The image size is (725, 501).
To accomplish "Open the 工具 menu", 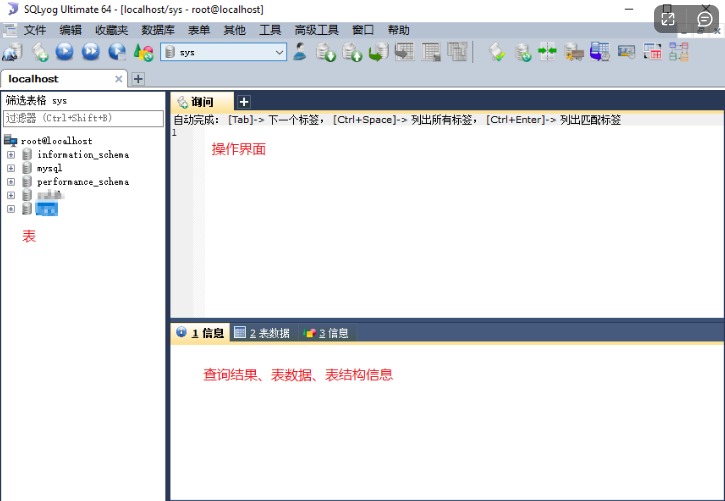I will pos(270,30).
